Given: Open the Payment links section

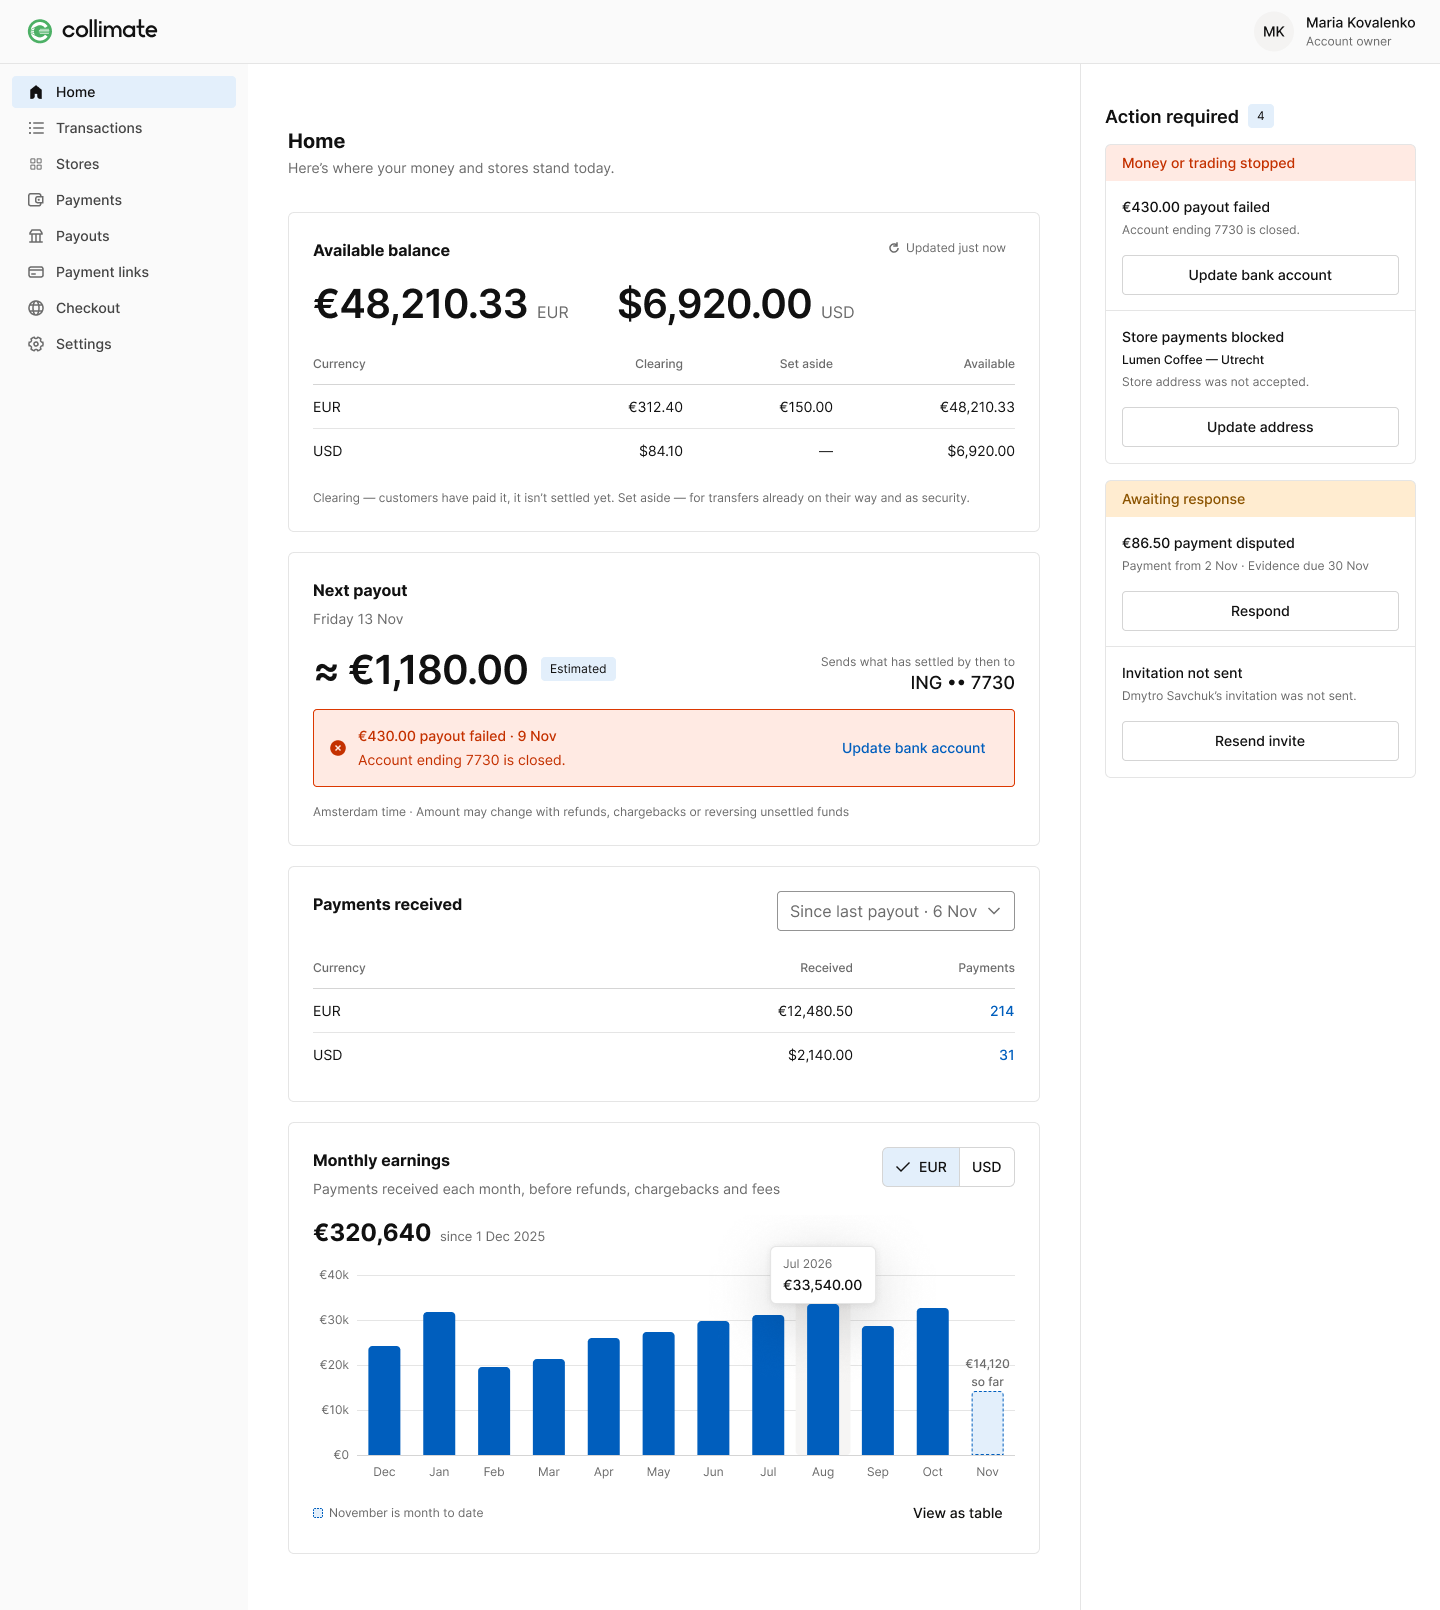Looking at the screenshot, I should (x=124, y=272).
